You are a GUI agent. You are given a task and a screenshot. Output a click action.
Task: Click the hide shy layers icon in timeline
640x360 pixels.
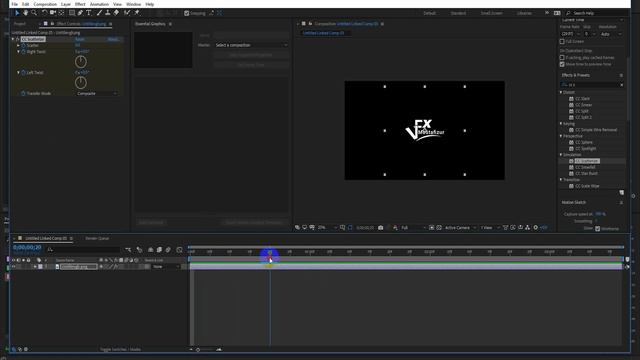[x=151, y=250]
